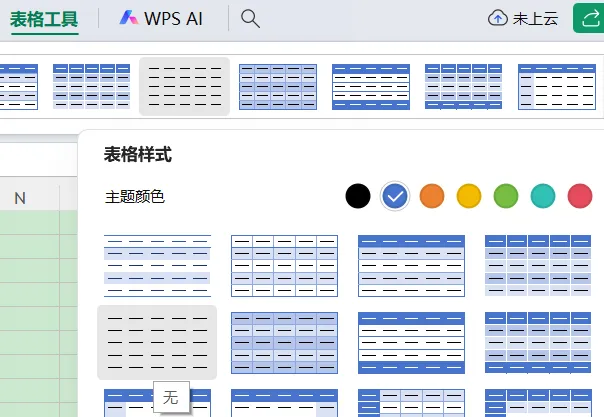The height and width of the screenshot is (417, 604).
Task: Choose first panel style with light banded rows
Action: (x=157, y=266)
